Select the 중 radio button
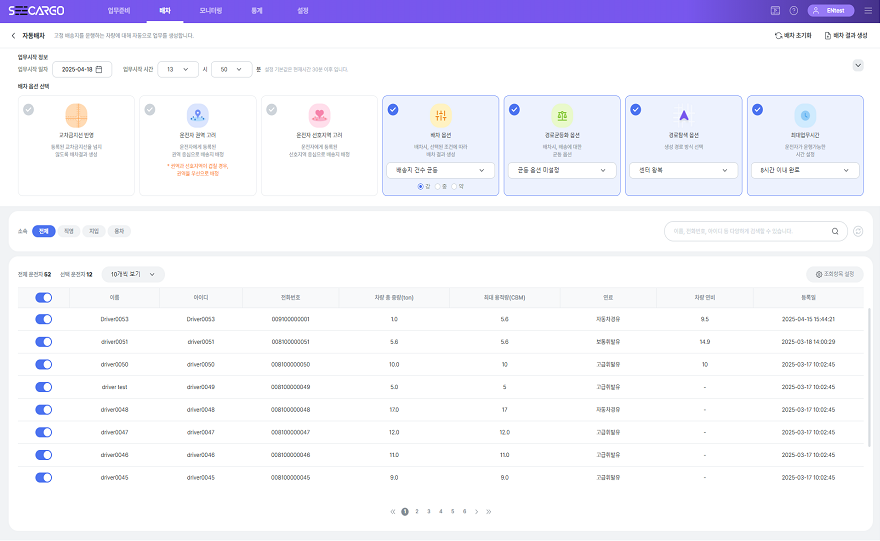Screen dimensions: 880x541 [440, 186]
